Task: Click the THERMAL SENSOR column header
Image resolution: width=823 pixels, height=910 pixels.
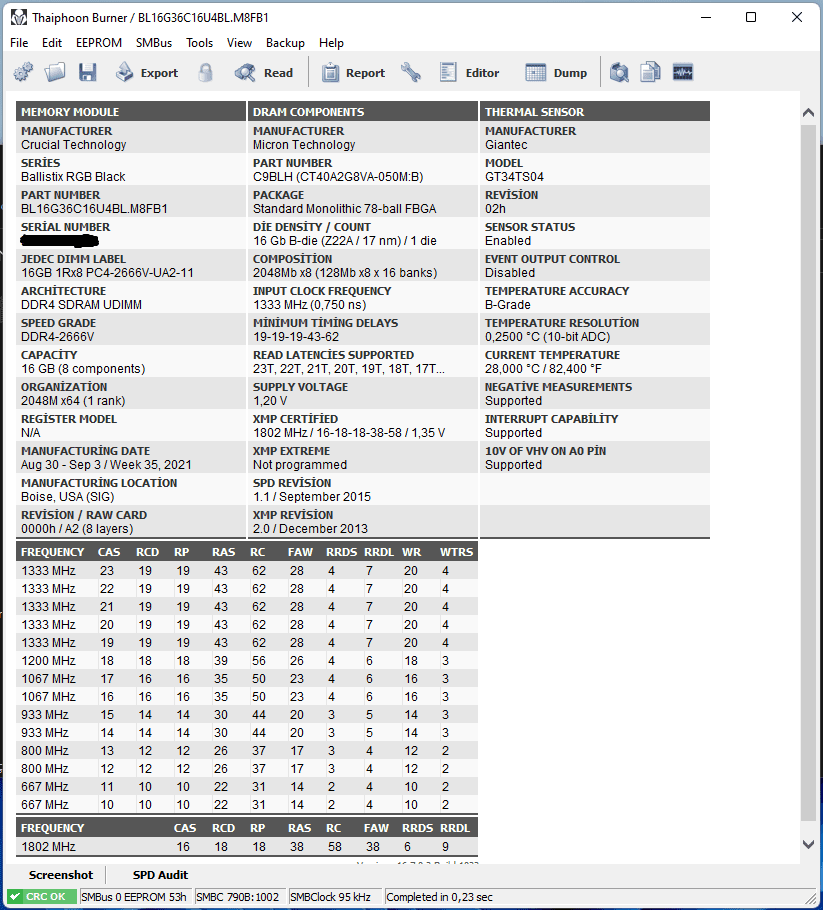Action: pos(595,111)
